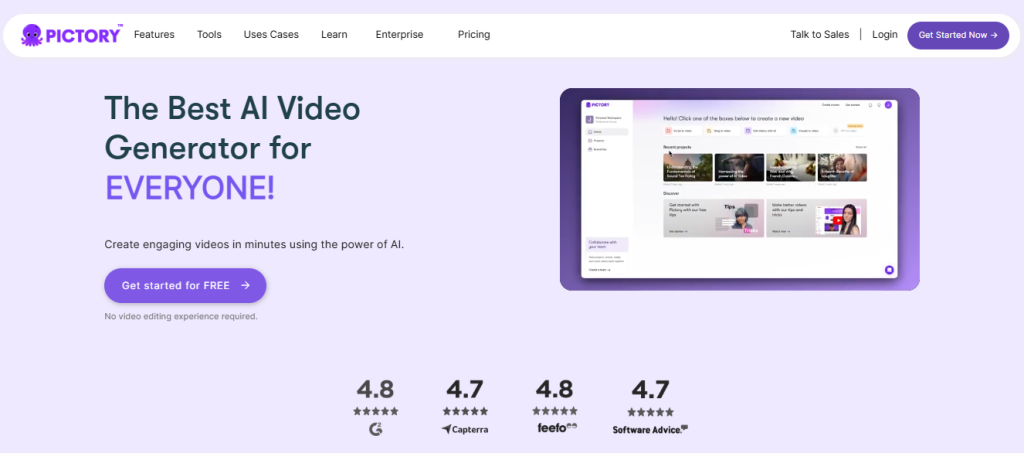This screenshot has width=1024, height=453.
Task: Click the Edit videos with AI icon in preview
Action: coord(748,131)
